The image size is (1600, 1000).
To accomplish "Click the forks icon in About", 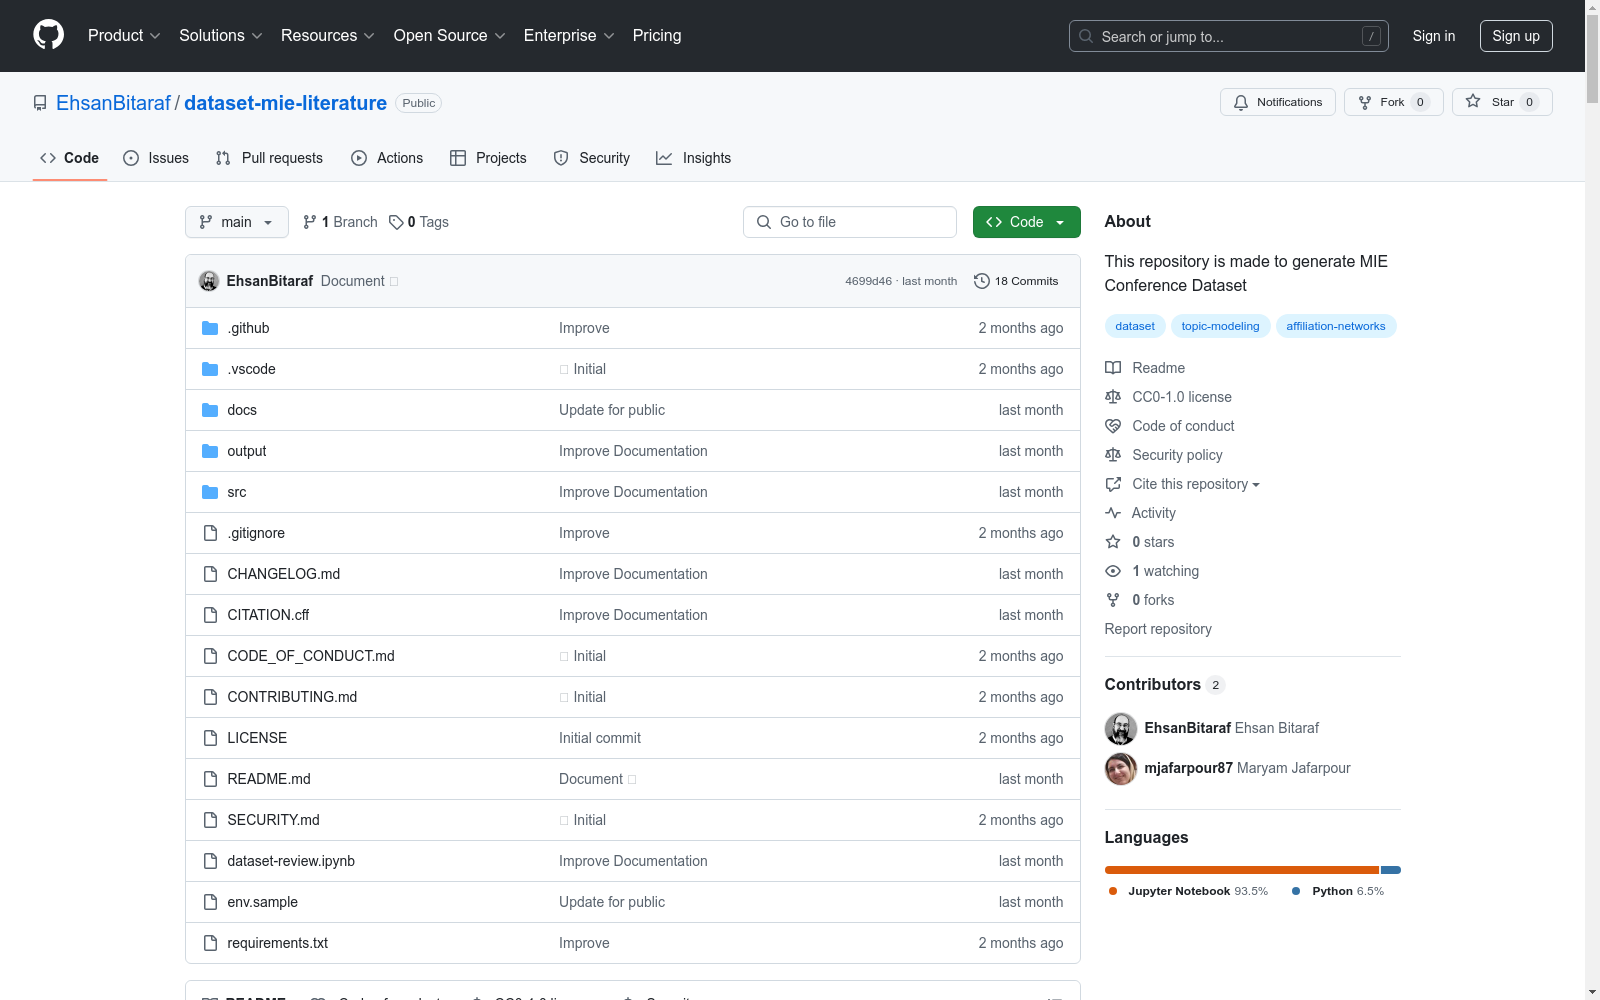I will [1113, 600].
